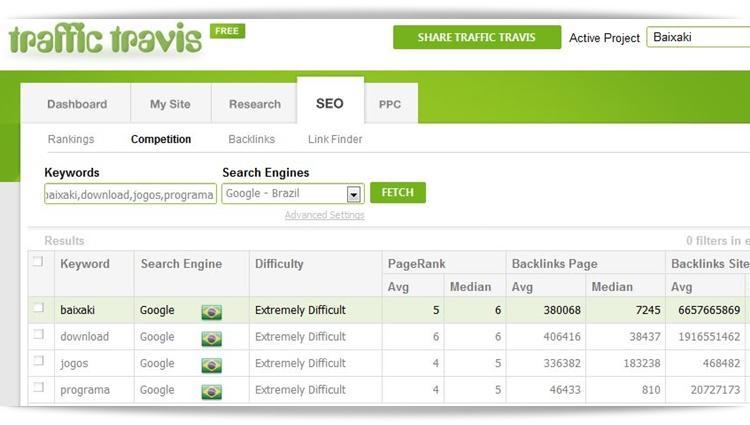Screen dimensions: 750x425
Task: Open the Search Engines dropdown arrow
Action: point(353,194)
